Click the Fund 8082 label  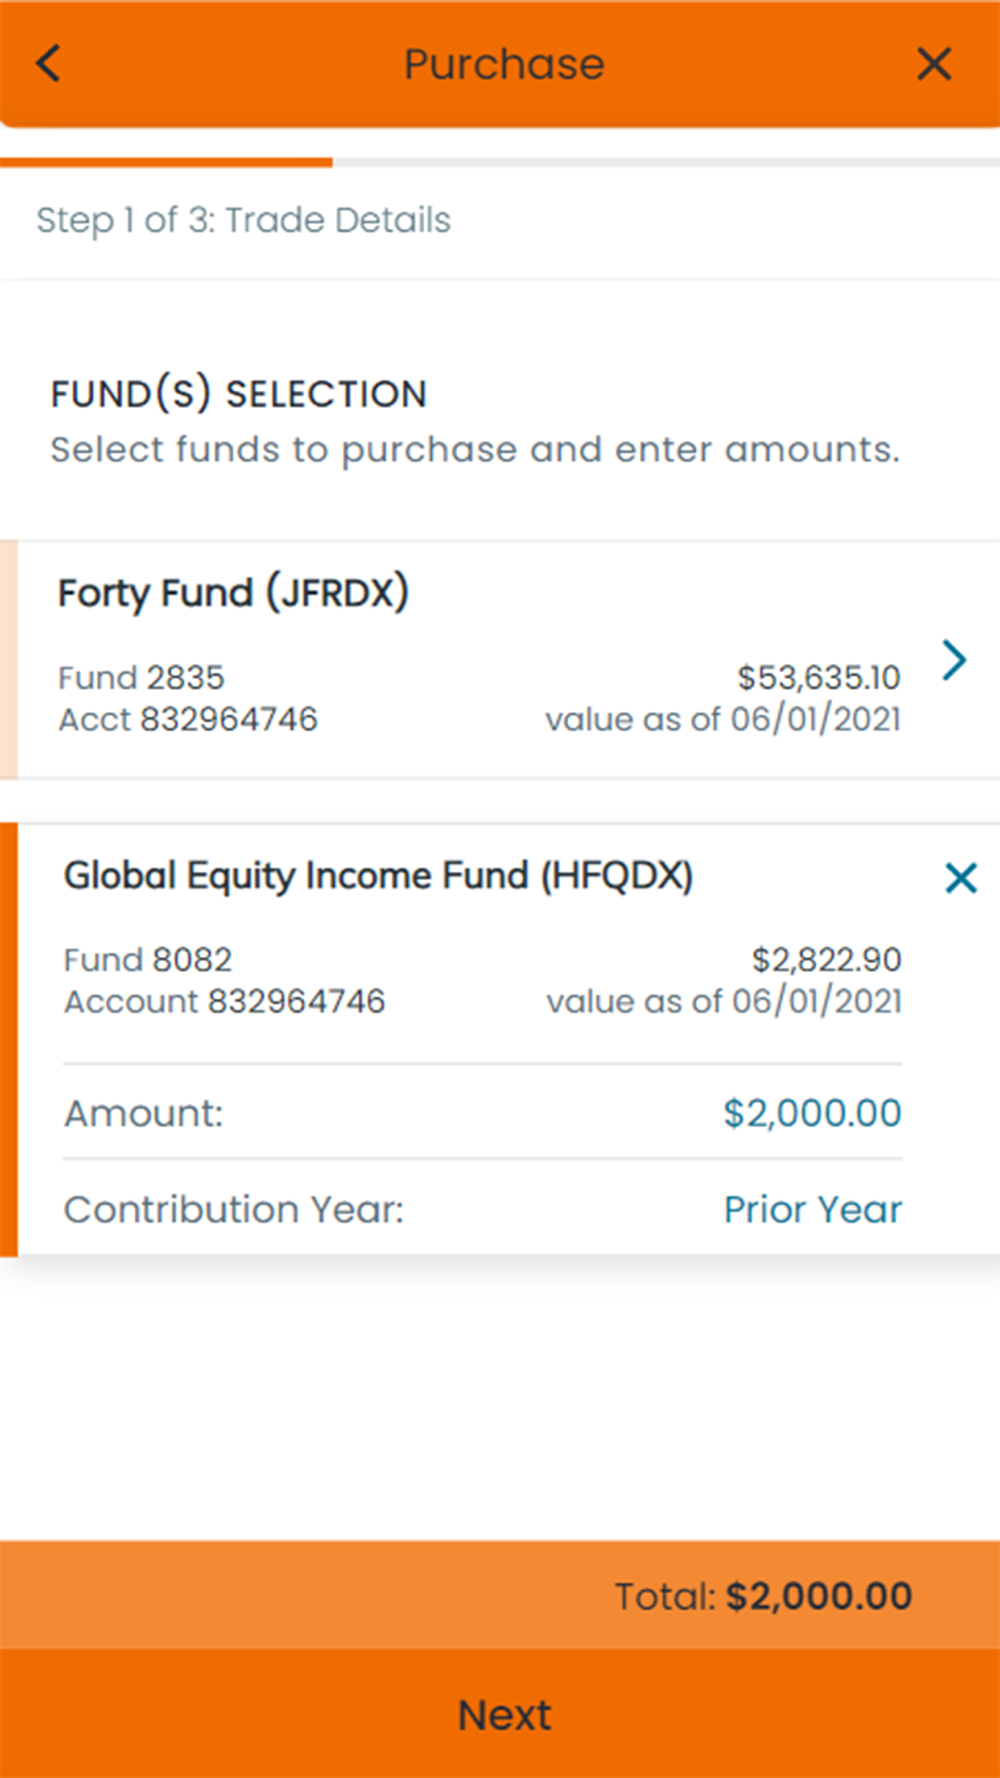[x=148, y=960]
